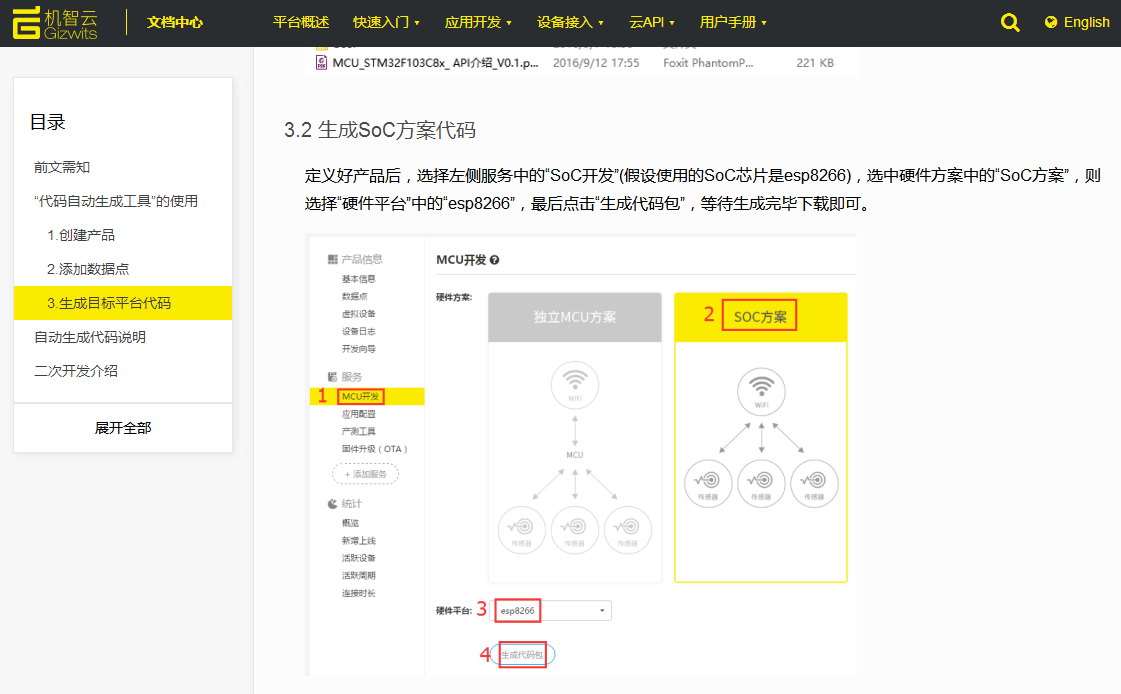The height and width of the screenshot is (694, 1121).
Task: Select 2.添加数据点 in table of contents
Action: pyautogui.click(x=88, y=269)
